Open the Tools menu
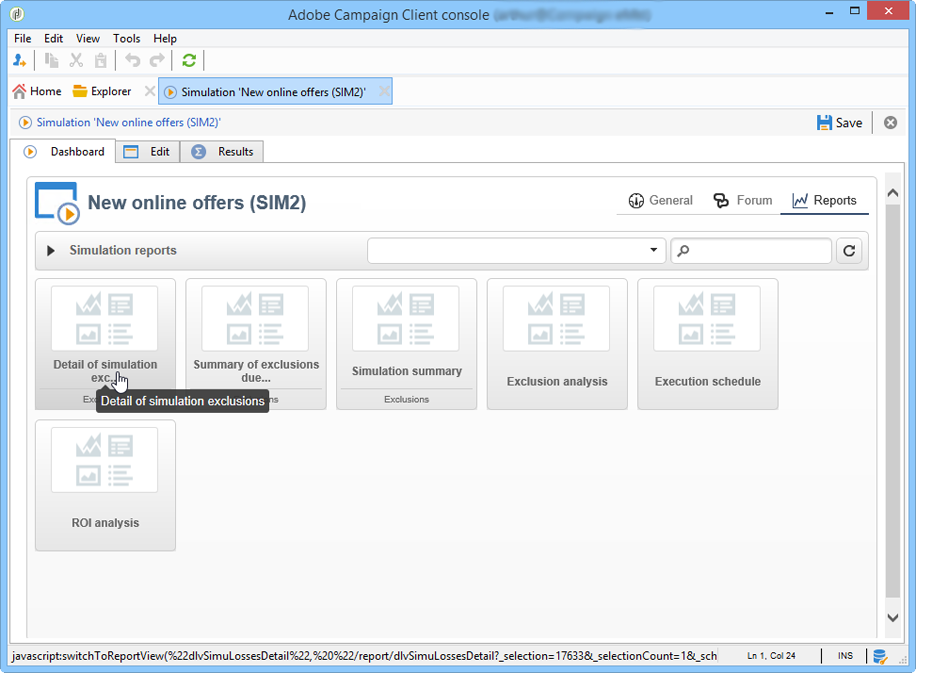950x693 pixels. tap(127, 38)
